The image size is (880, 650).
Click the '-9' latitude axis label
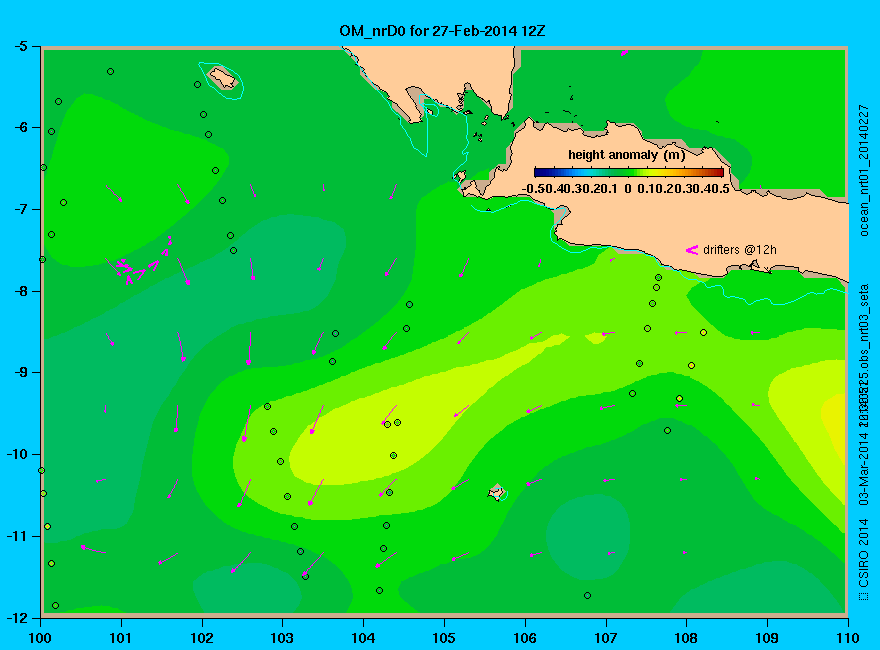tap(20, 373)
